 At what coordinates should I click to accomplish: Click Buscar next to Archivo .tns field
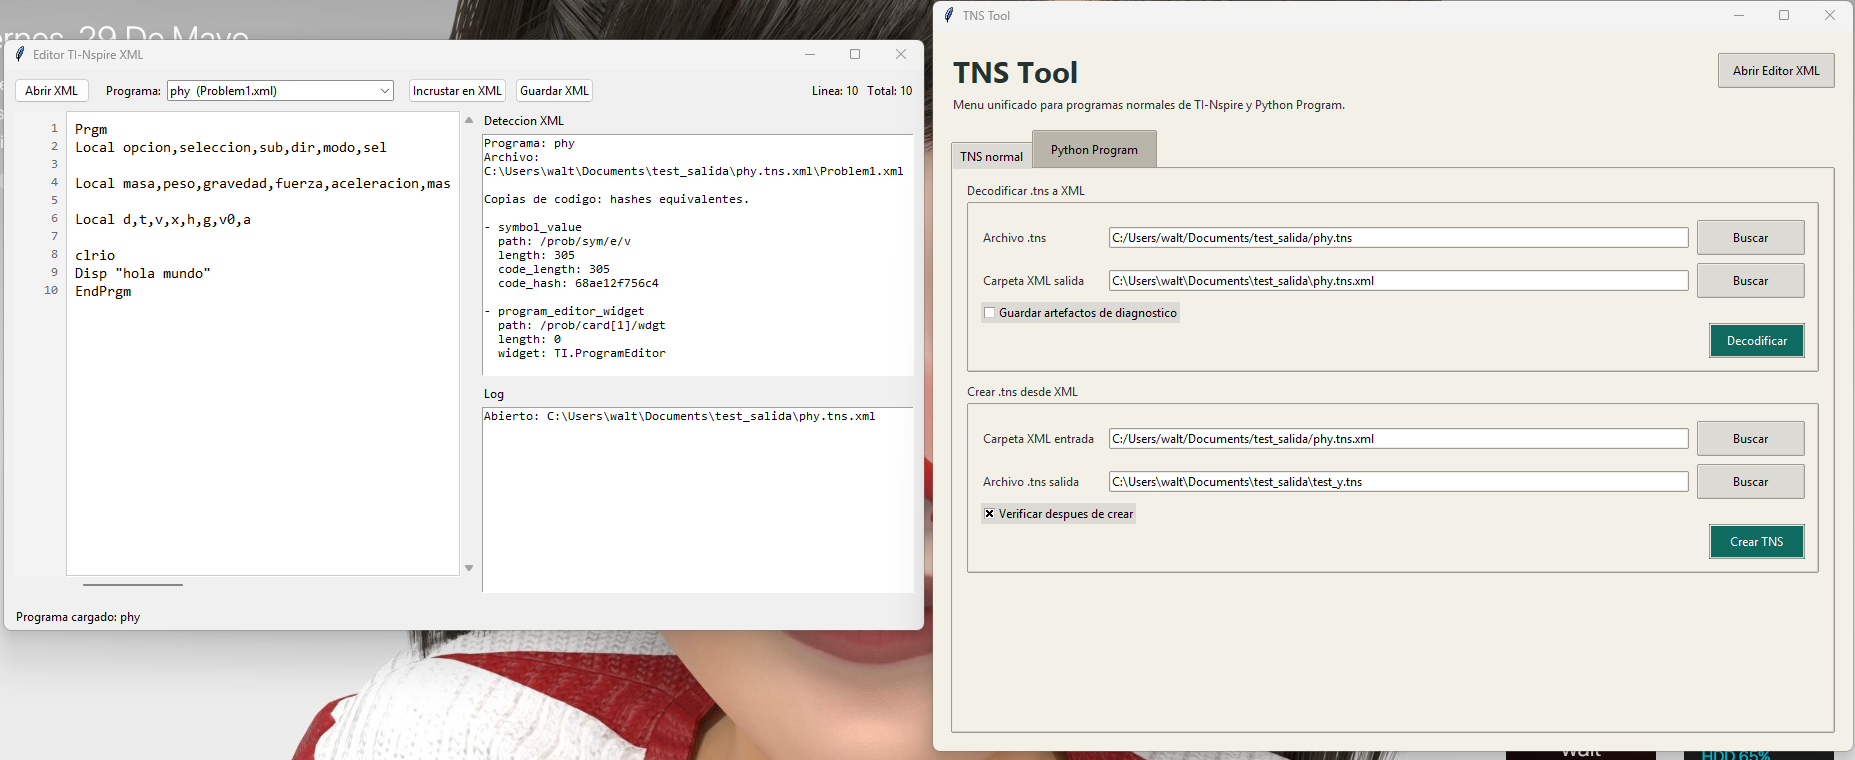[1750, 238]
